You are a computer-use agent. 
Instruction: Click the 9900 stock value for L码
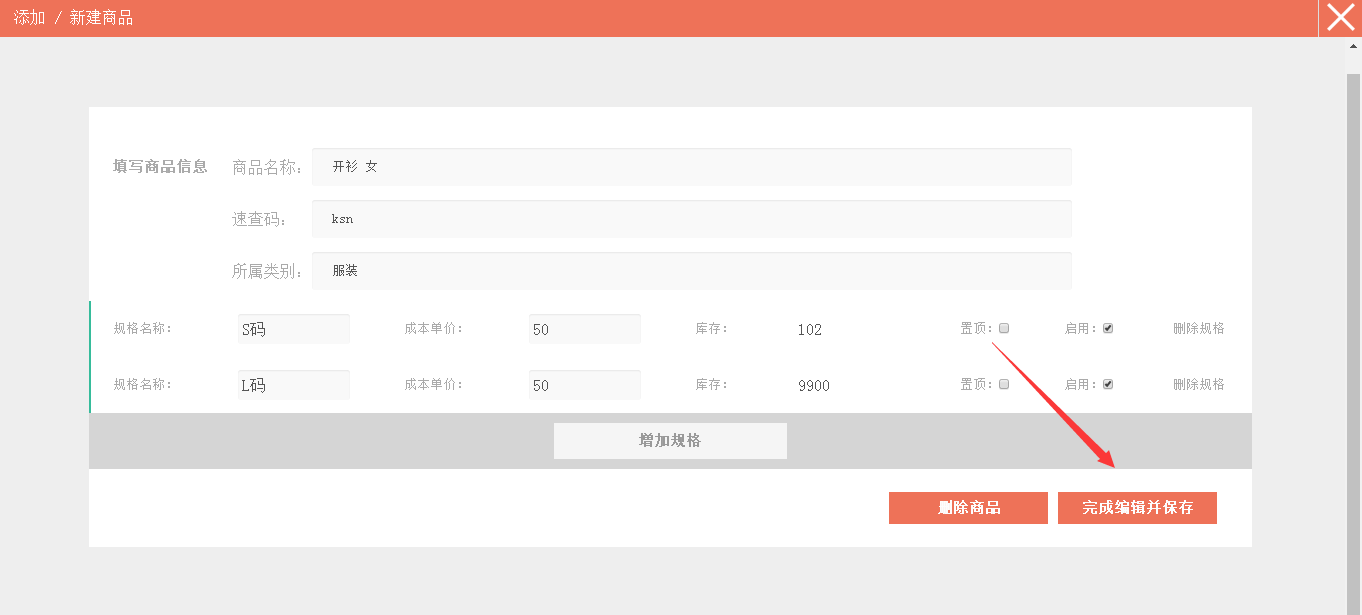coord(814,385)
